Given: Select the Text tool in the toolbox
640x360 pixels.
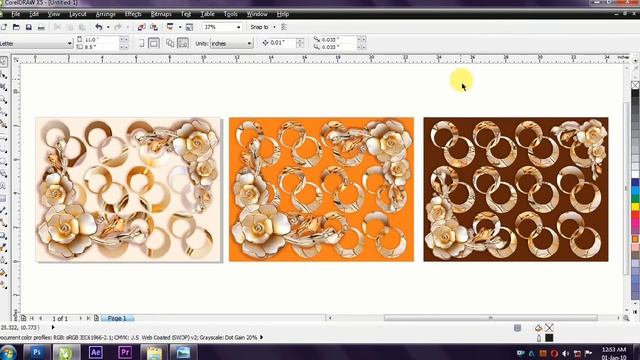Looking at the screenshot, I should [x=3, y=186].
